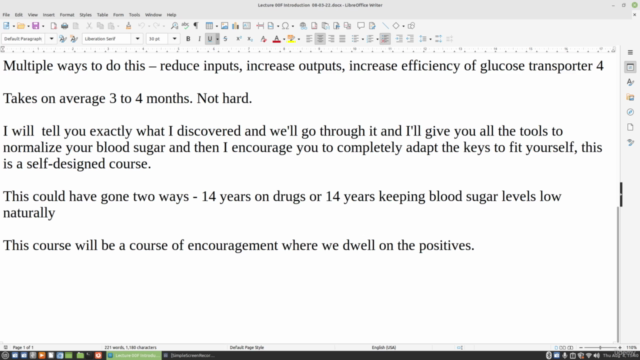
Task: Click Default Page Style in status bar
Action: coord(247,347)
